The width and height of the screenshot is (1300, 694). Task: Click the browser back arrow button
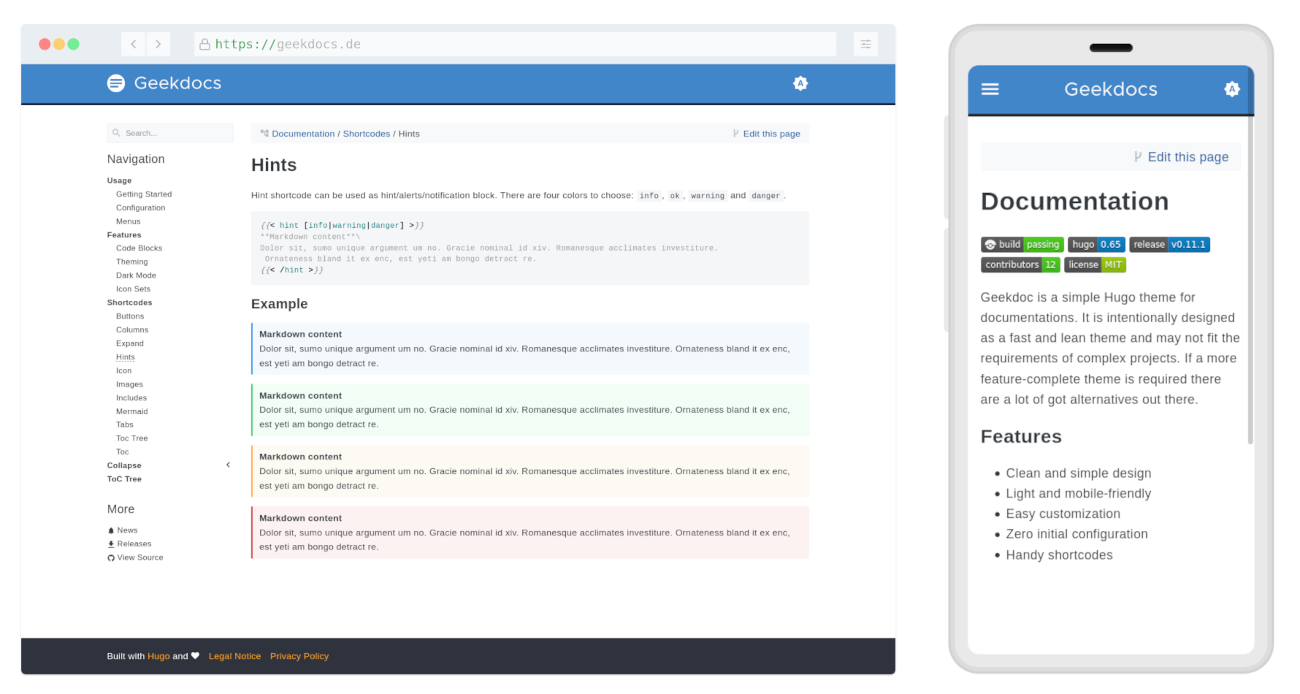click(x=134, y=44)
